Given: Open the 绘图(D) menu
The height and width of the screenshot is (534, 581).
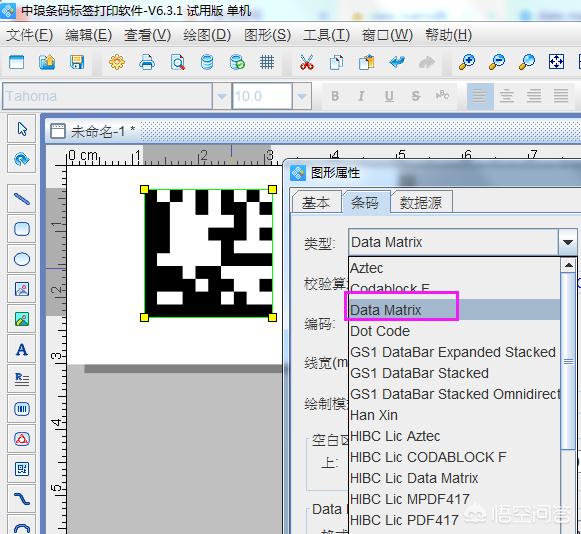Looking at the screenshot, I should tap(207, 35).
